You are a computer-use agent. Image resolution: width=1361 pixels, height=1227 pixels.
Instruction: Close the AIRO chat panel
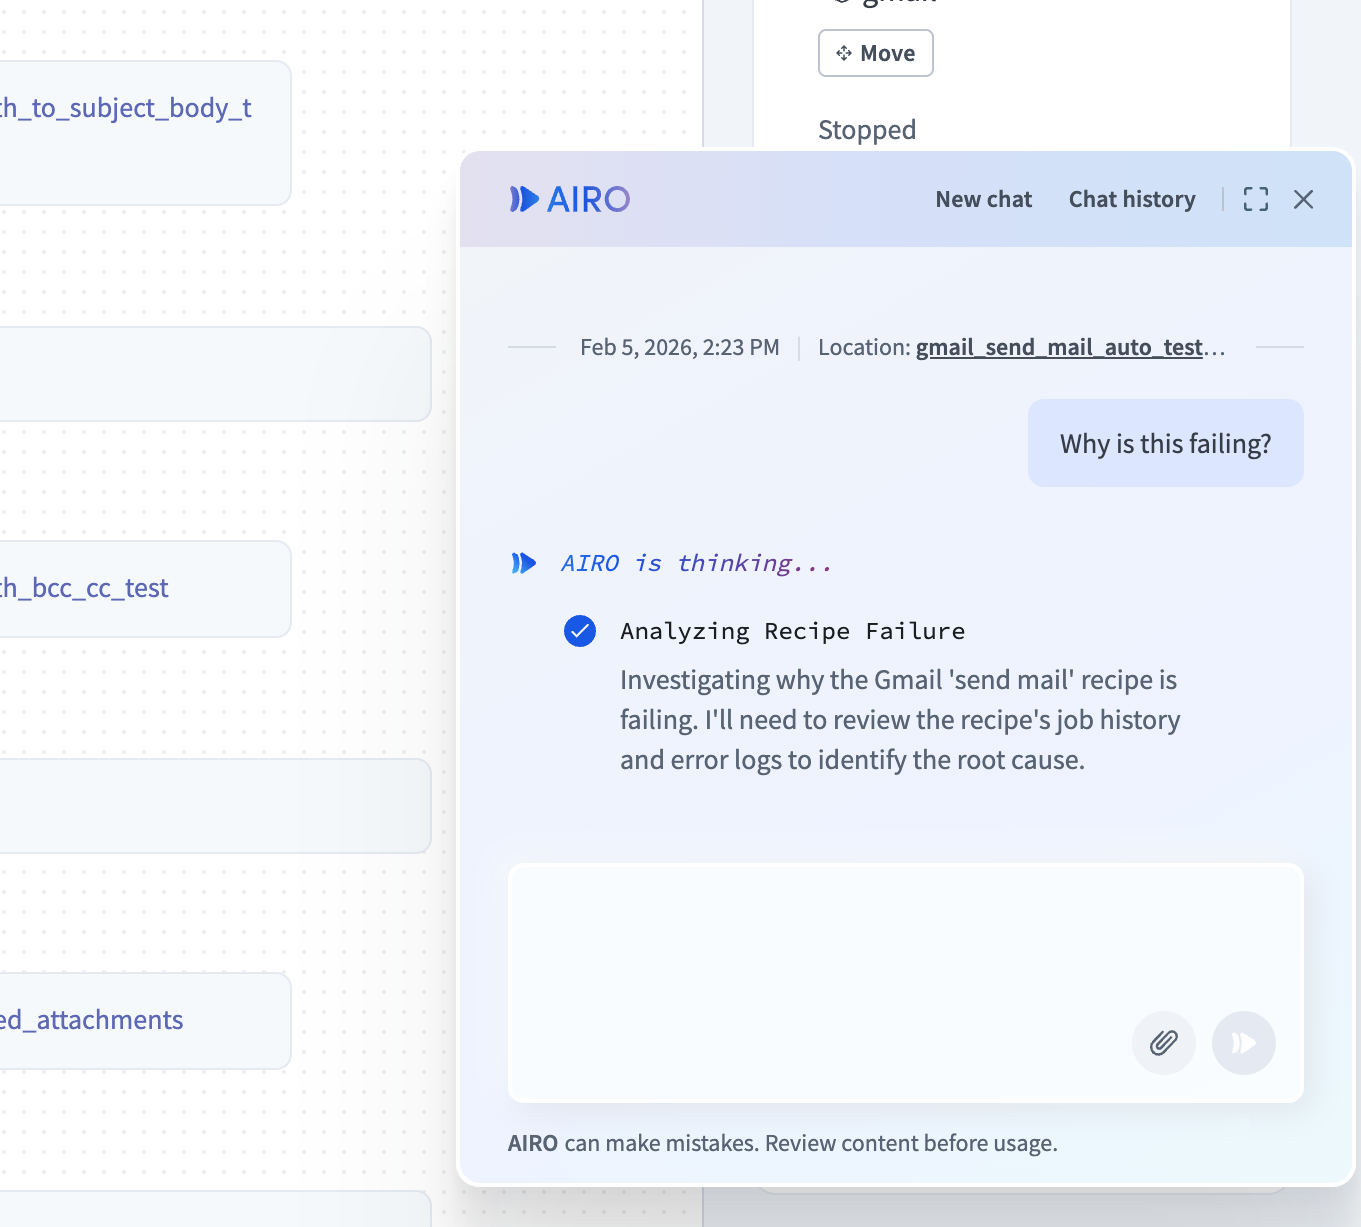[1303, 199]
